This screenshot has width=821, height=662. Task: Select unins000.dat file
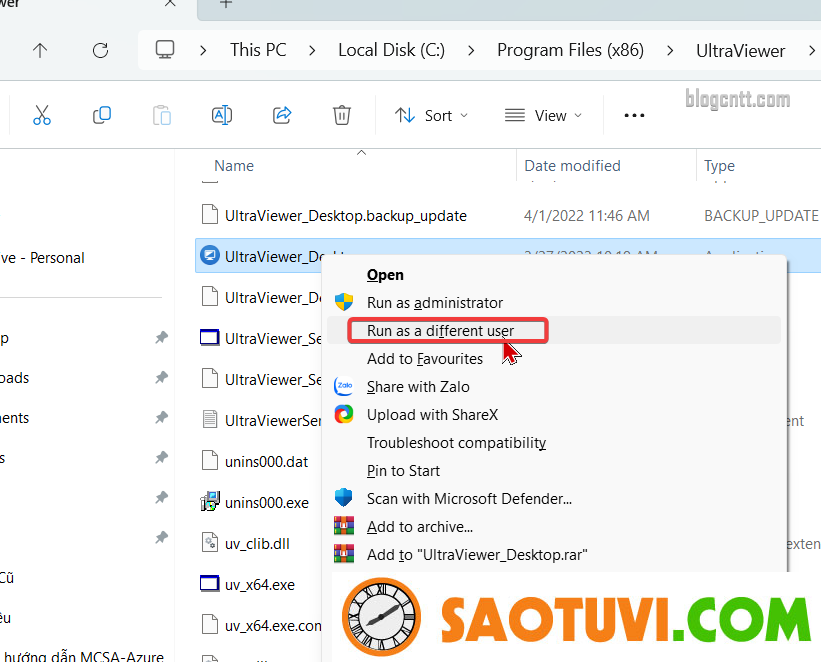(x=267, y=462)
